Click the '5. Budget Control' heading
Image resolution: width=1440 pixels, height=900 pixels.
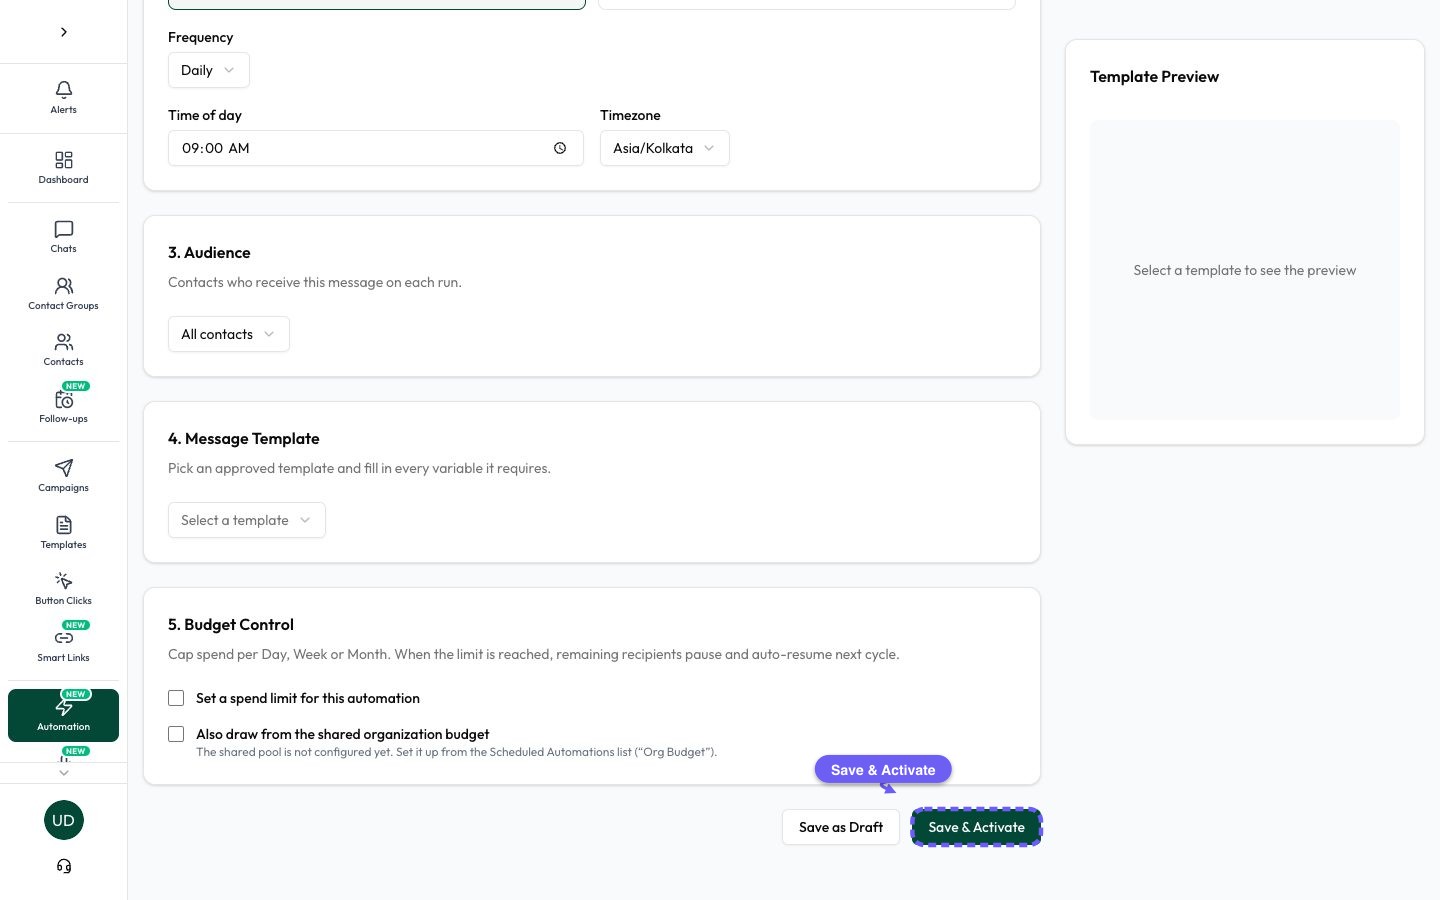(231, 625)
